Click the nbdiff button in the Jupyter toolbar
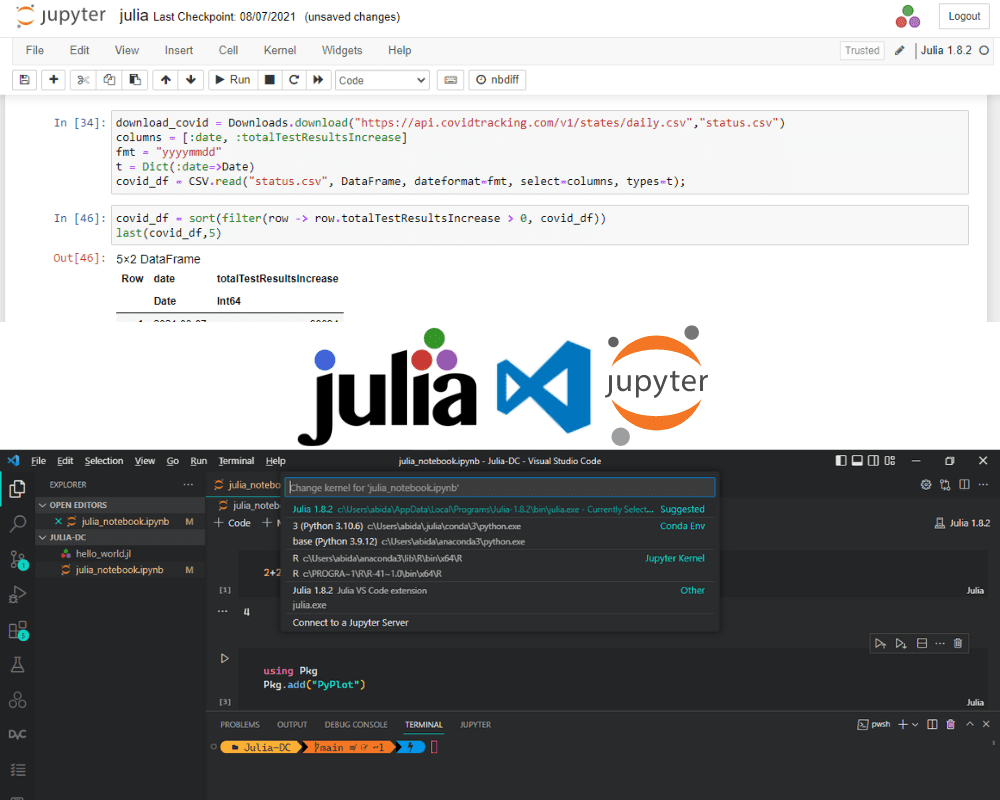Viewport: 1000px width, 800px height. click(497, 80)
